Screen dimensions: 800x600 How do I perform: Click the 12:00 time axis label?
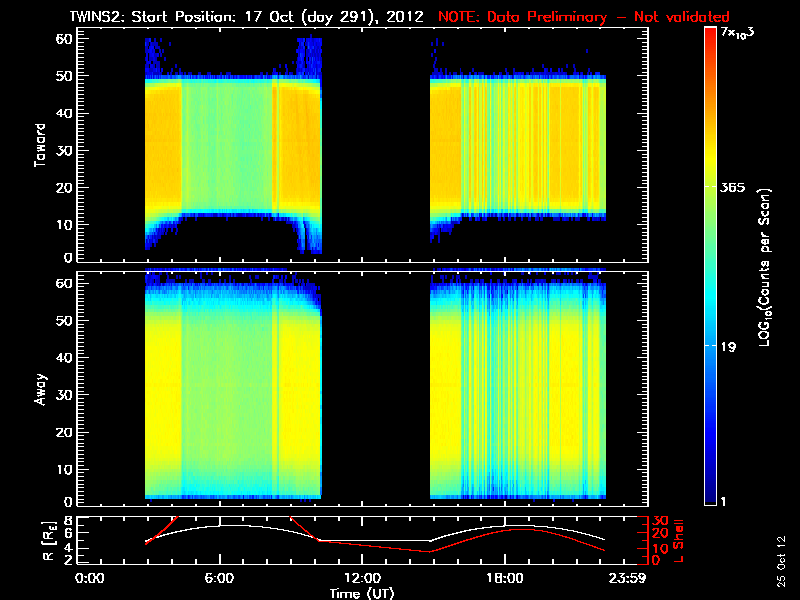pos(363,579)
